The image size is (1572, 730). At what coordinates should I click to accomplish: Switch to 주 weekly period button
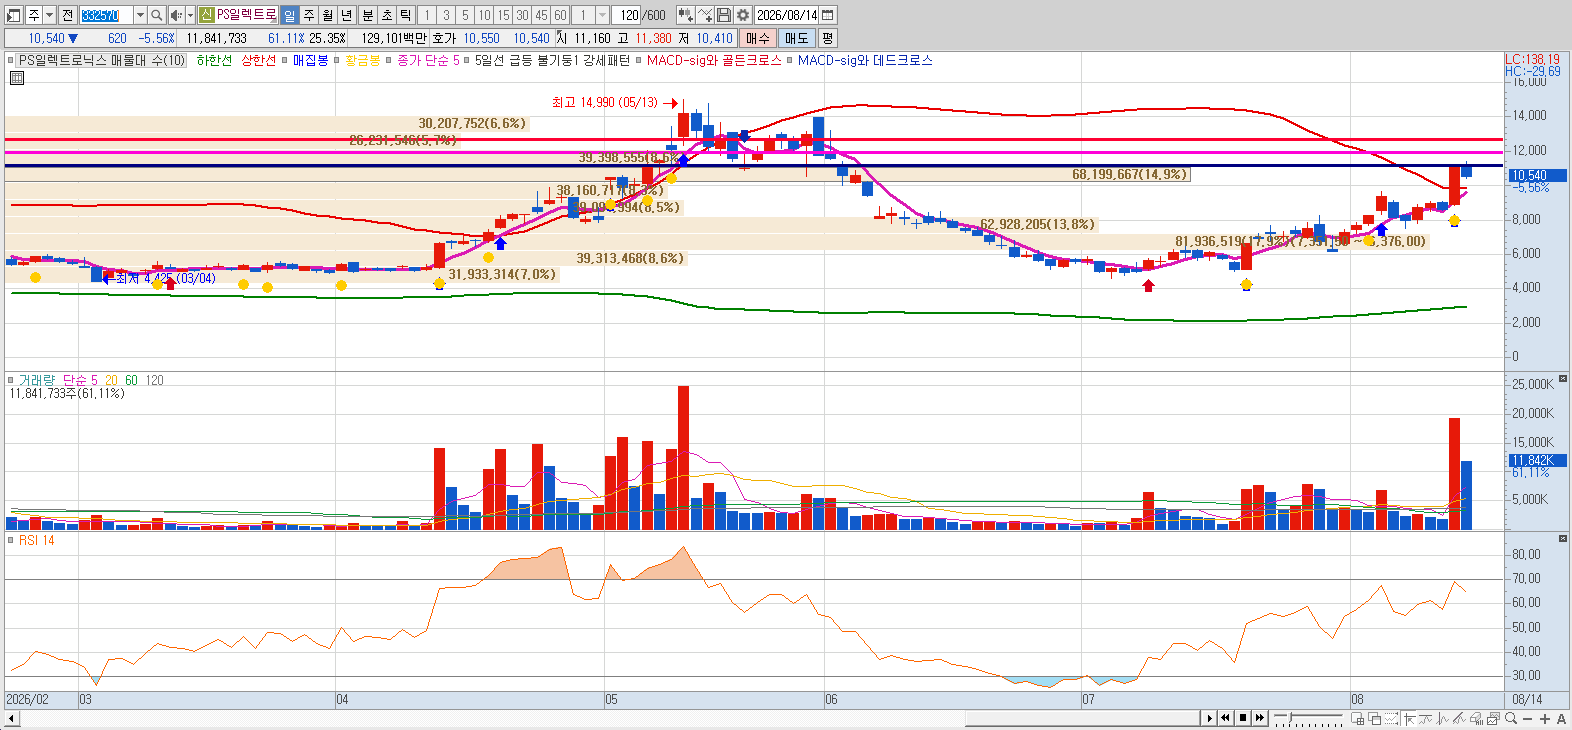click(x=308, y=15)
